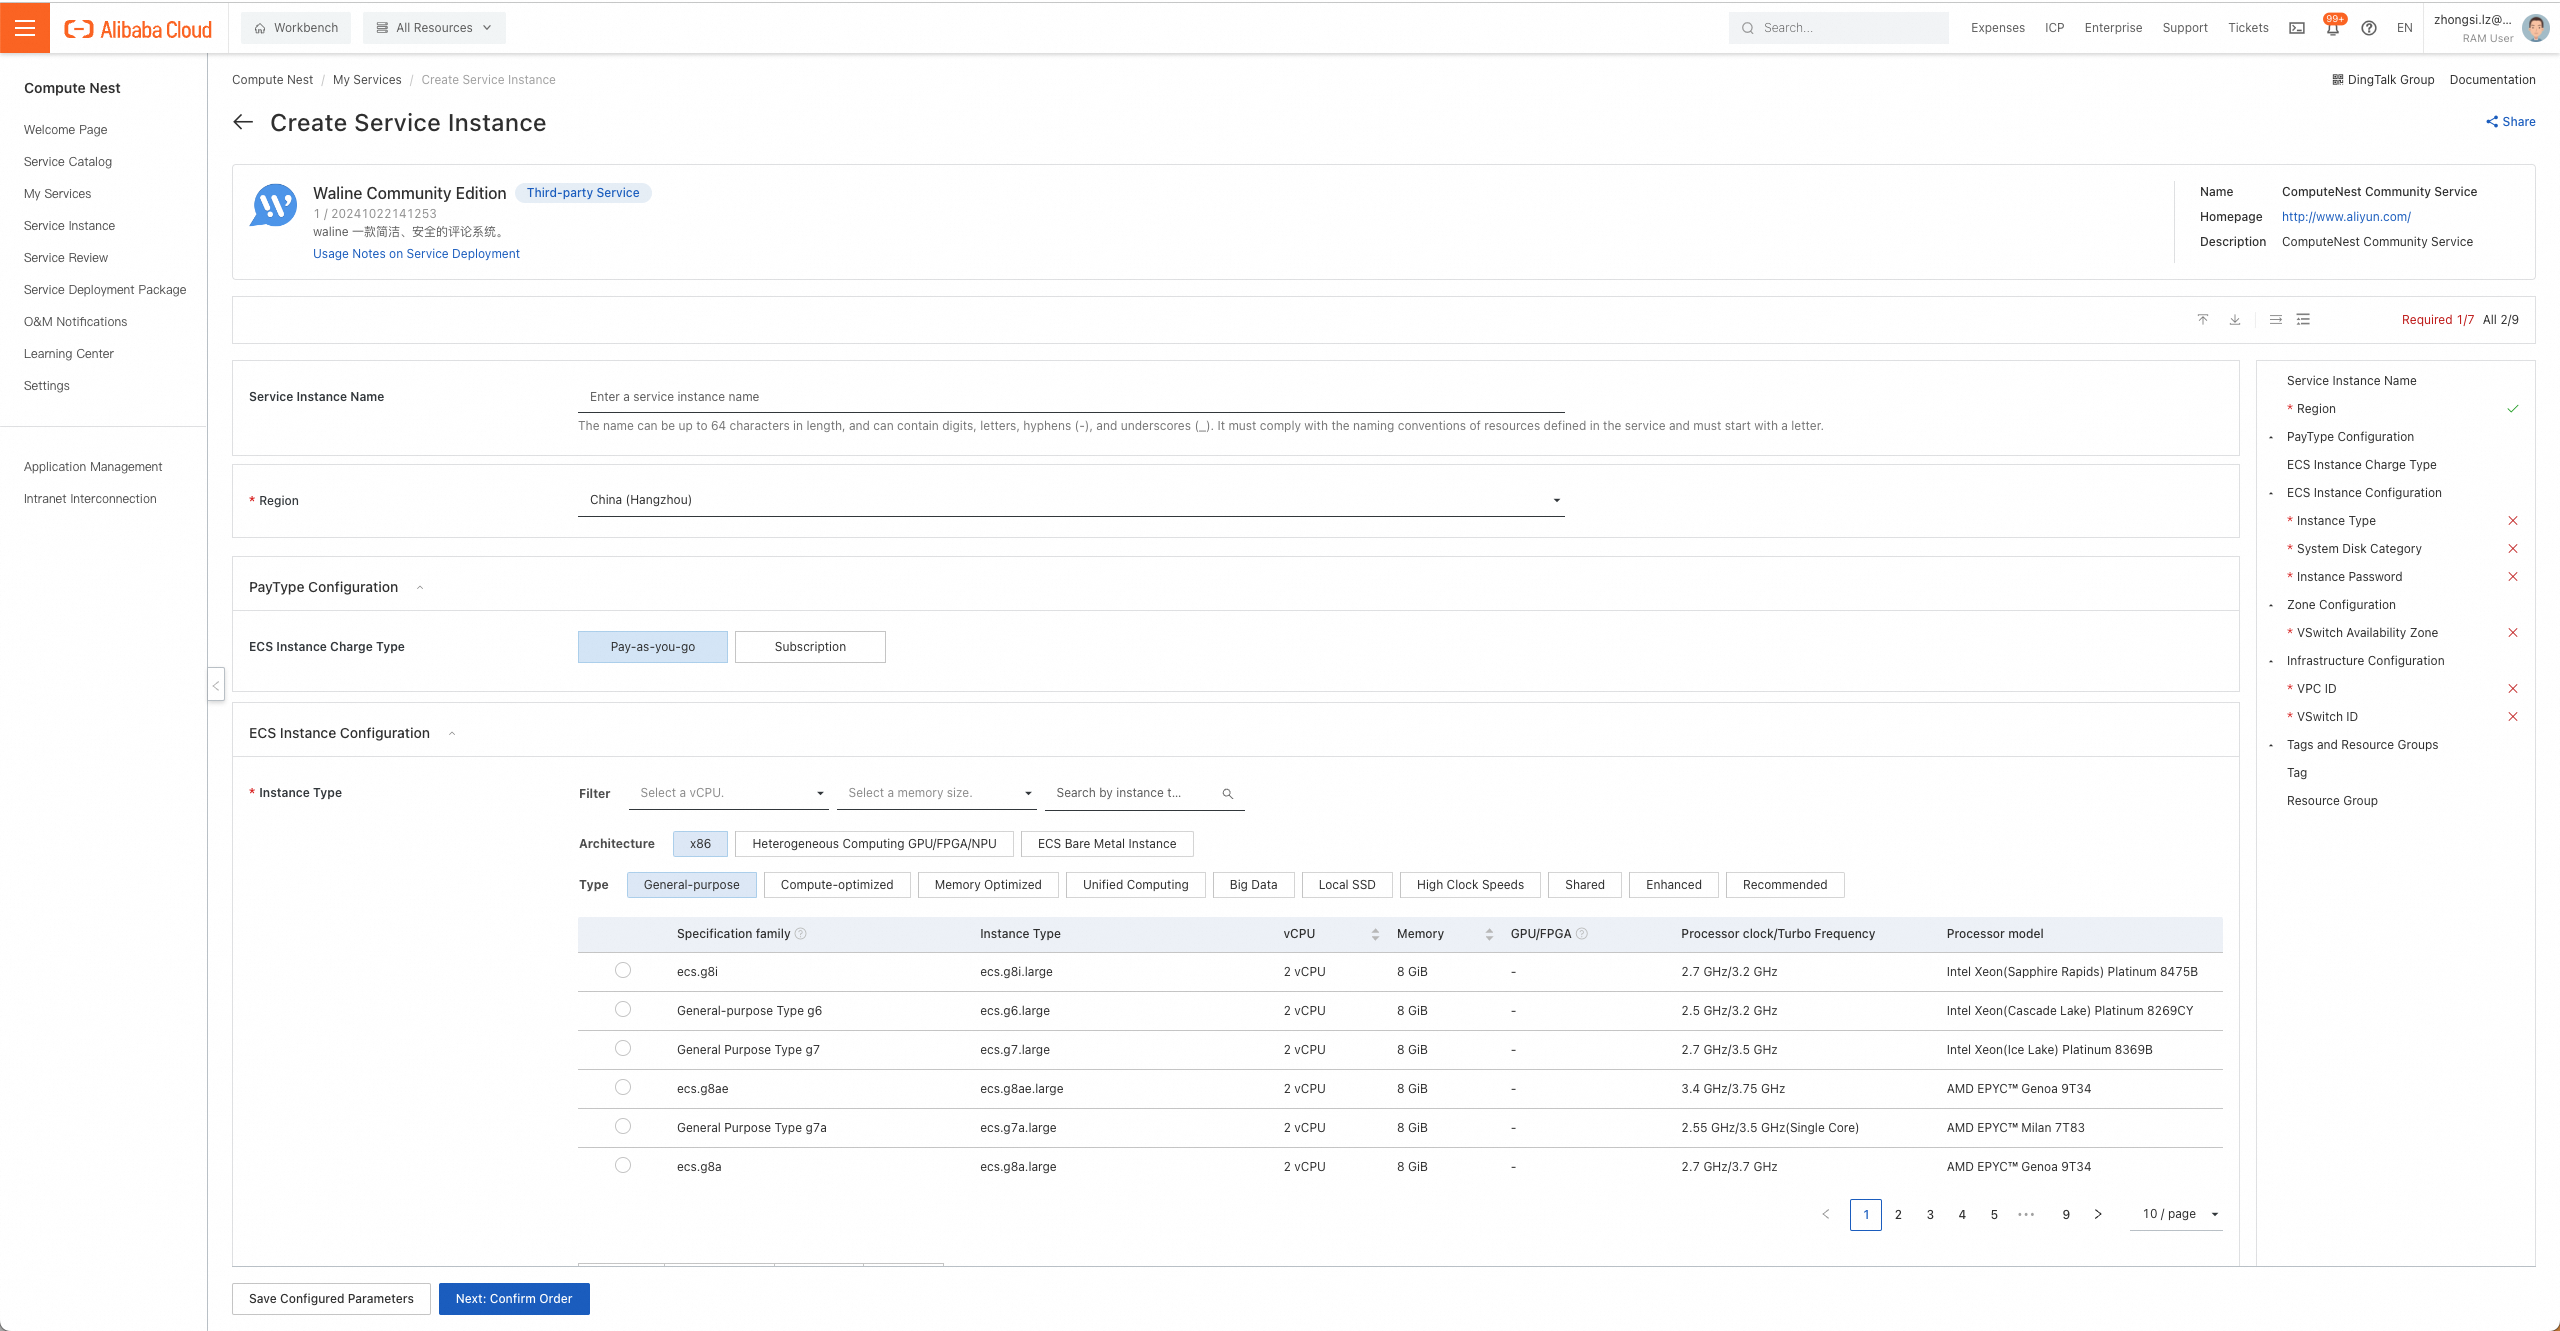Open the Cloud Shell terminal icon
The width and height of the screenshot is (2560, 1331).
(x=2297, y=28)
